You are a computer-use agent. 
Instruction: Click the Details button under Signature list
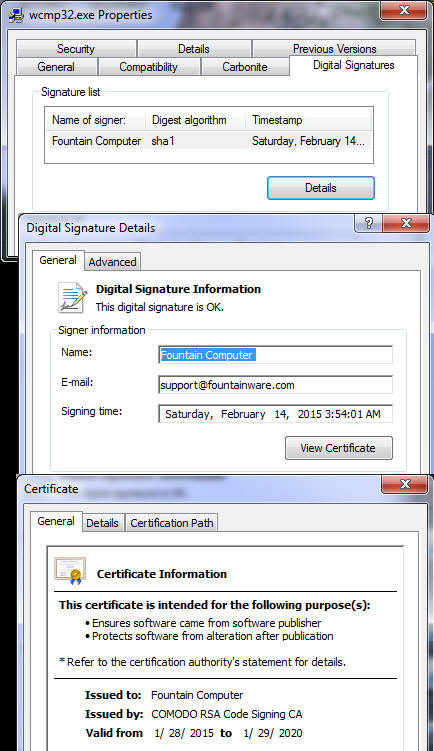320,188
